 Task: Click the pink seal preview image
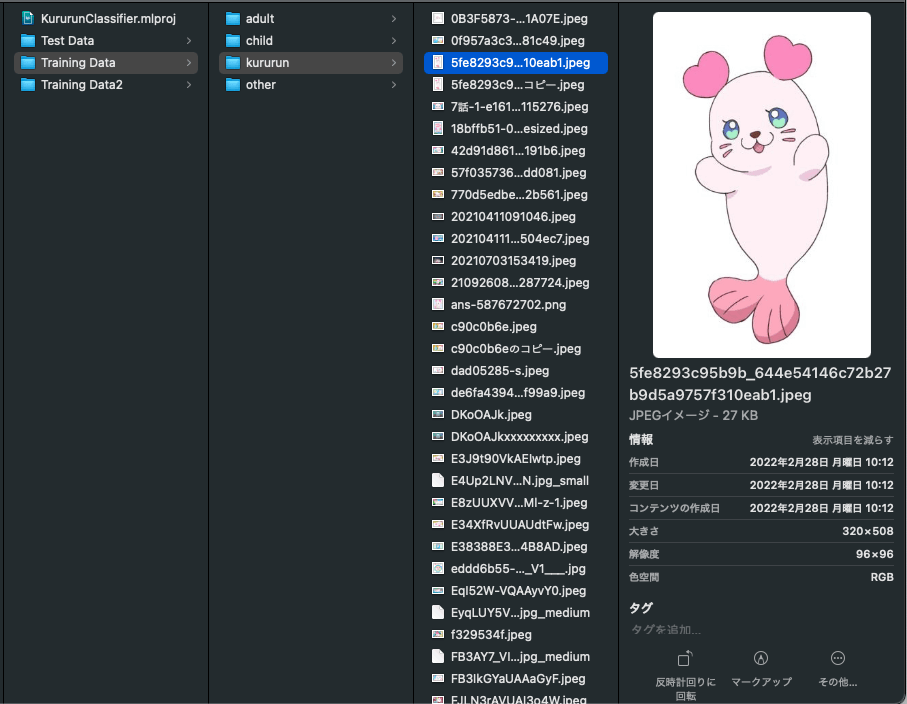761,185
